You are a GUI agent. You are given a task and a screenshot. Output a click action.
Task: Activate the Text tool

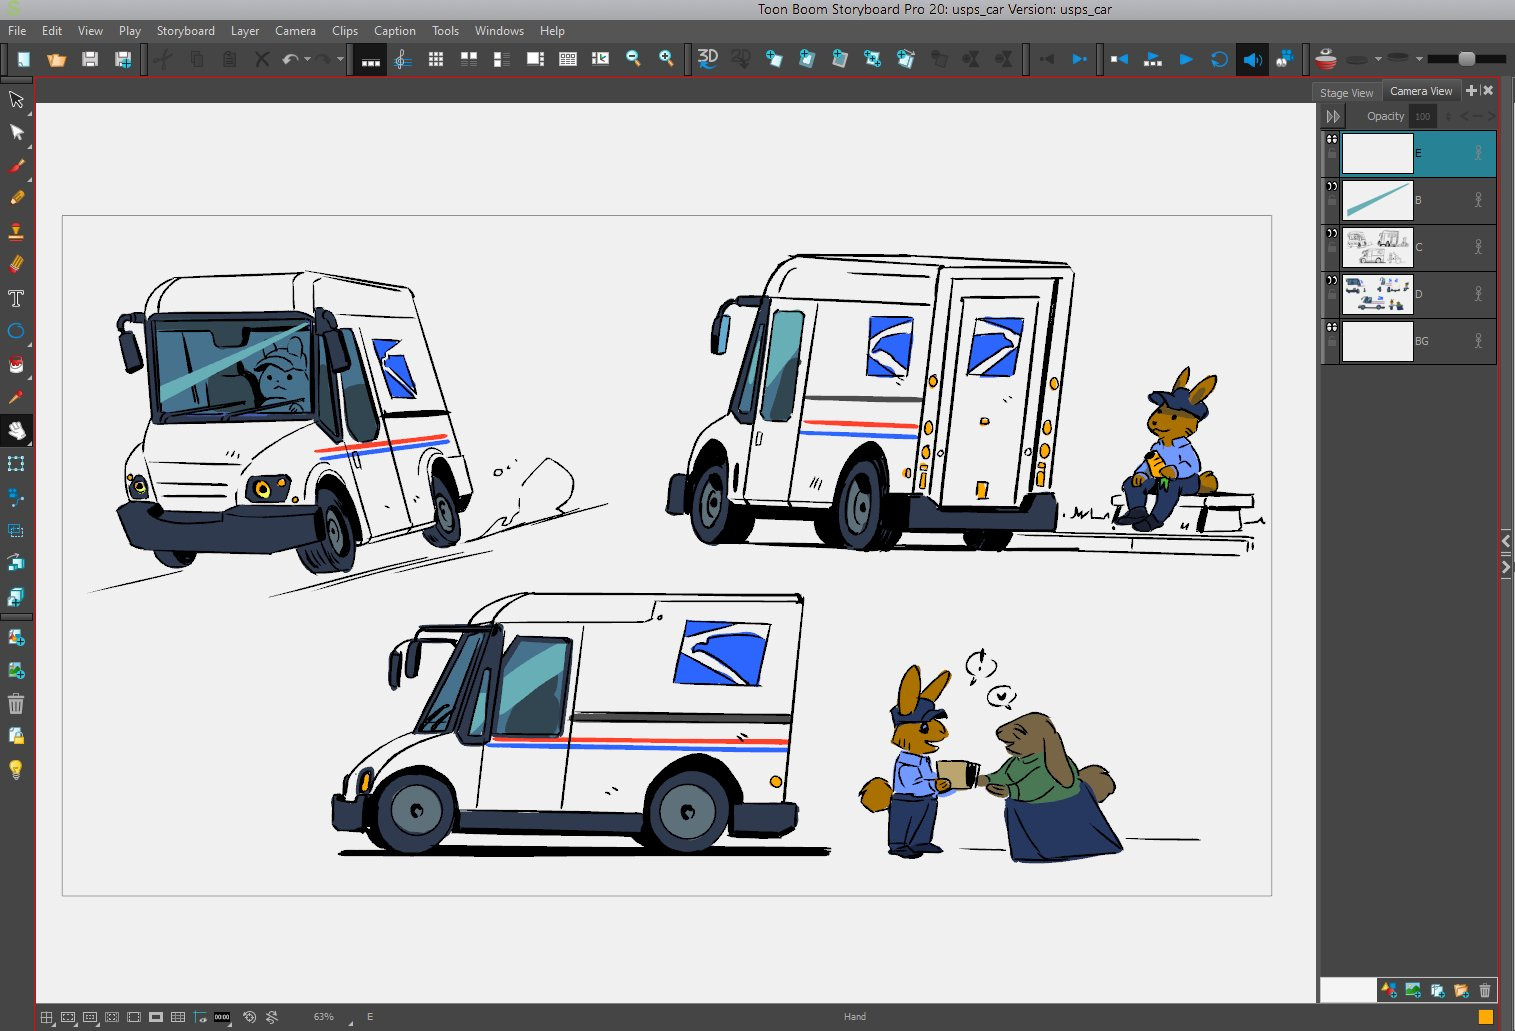pos(16,298)
